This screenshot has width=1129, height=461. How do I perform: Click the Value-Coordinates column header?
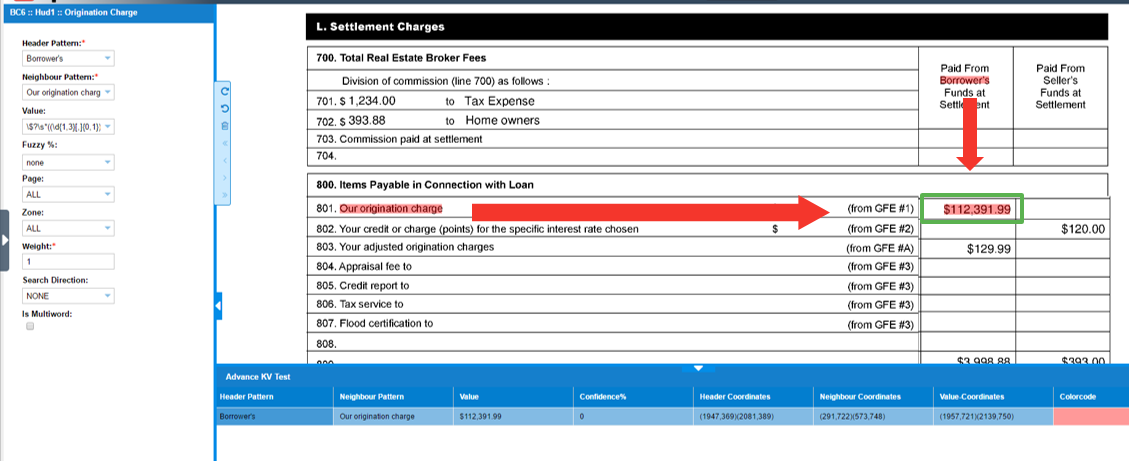994,397
